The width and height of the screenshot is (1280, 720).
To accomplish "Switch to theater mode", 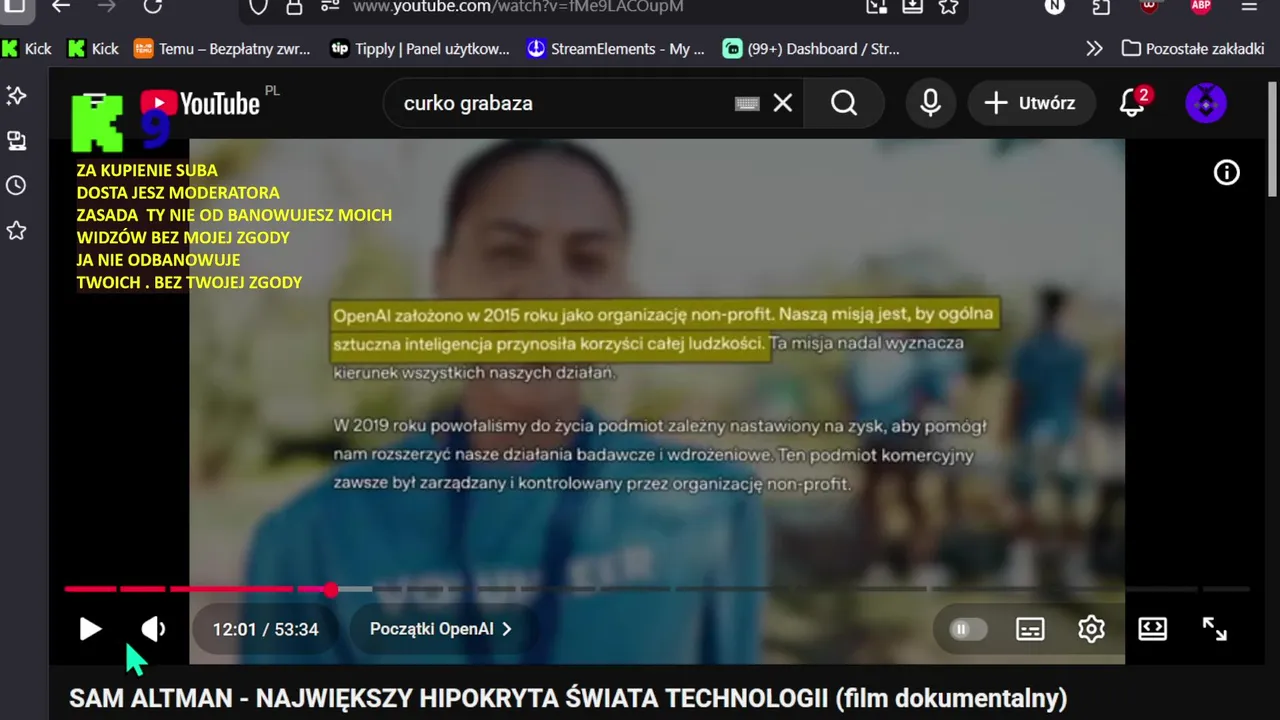I will 1153,629.
